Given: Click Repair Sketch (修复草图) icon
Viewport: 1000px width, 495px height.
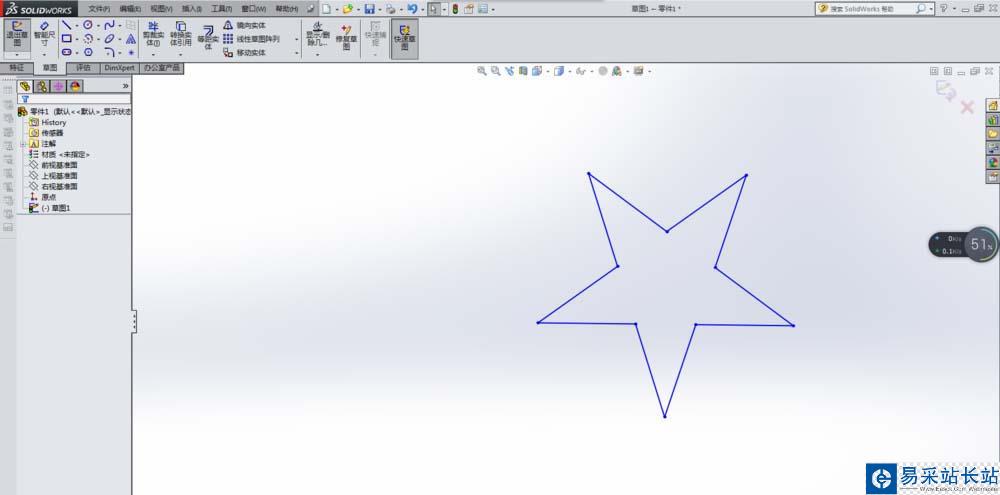Looking at the screenshot, I should (346, 36).
